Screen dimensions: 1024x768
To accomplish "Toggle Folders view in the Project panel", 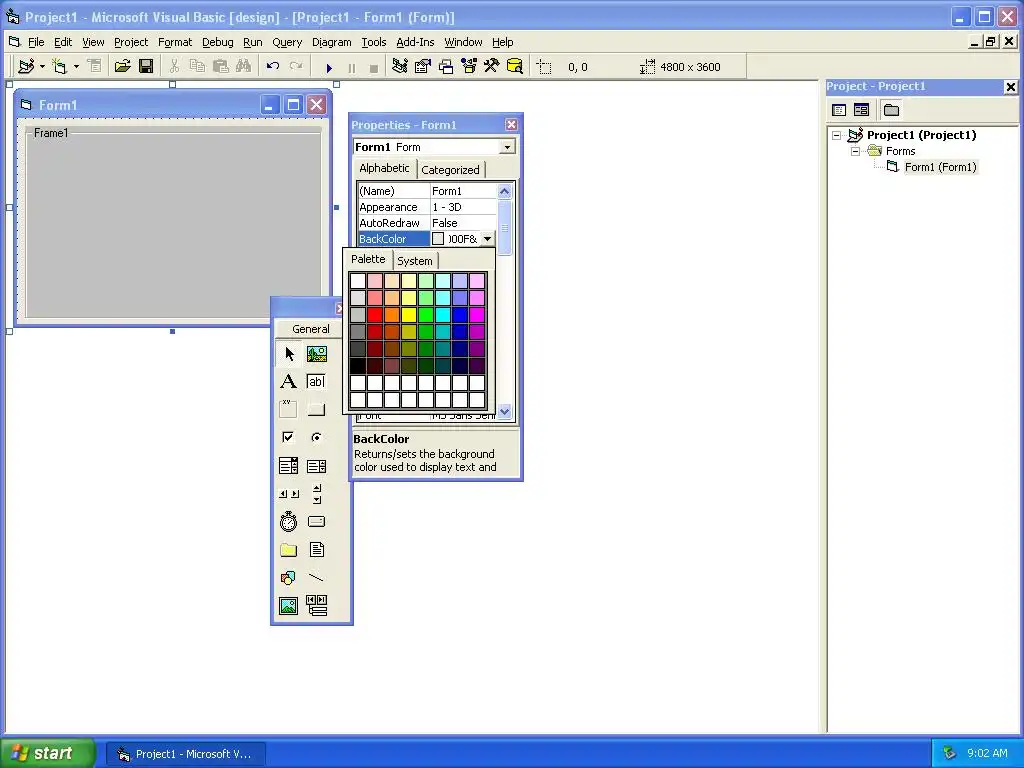I will click(891, 110).
